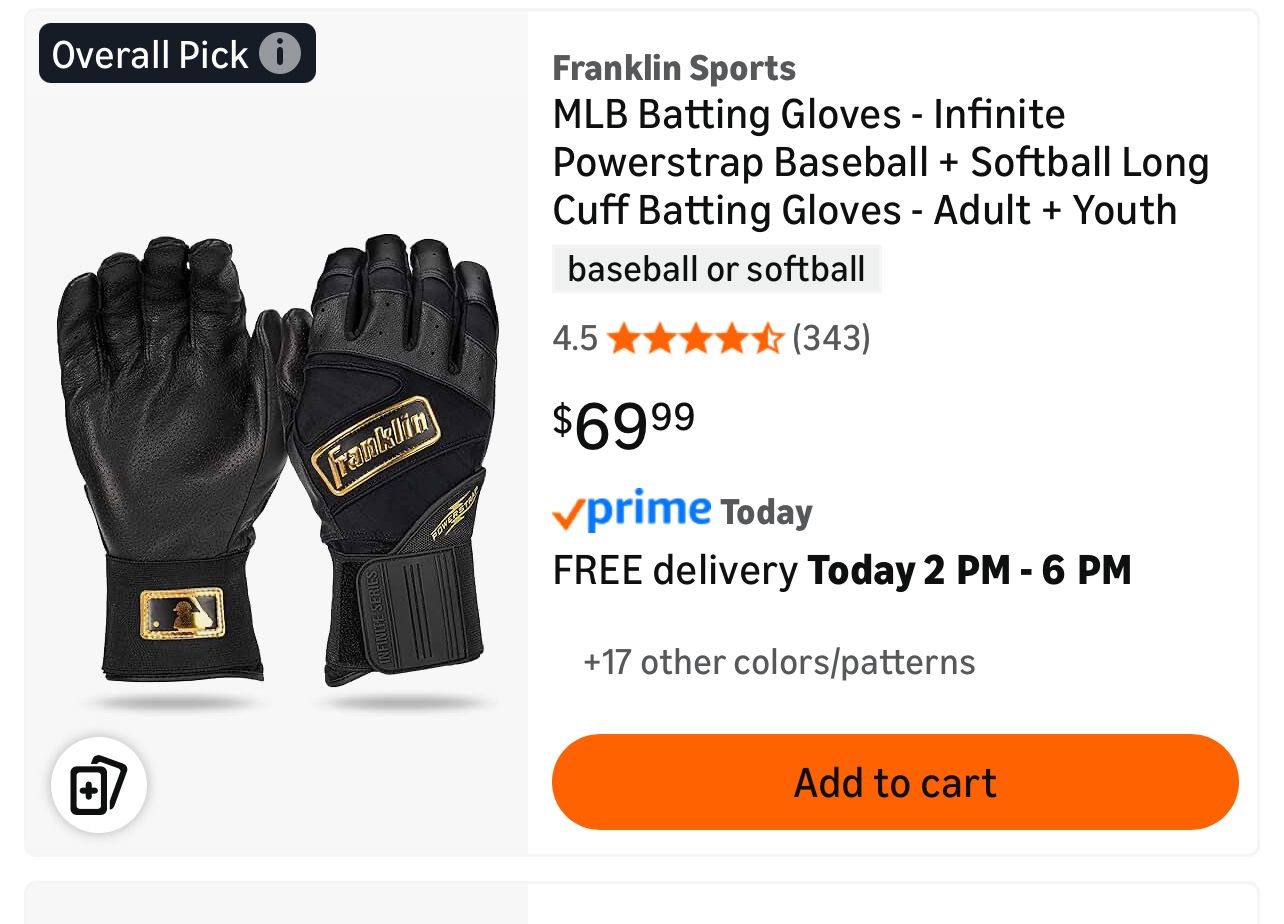The height and width of the screenshot is (924, 1284).
Task: Tap the gold MLB logo on glove wrist
Action: point(182,613)
